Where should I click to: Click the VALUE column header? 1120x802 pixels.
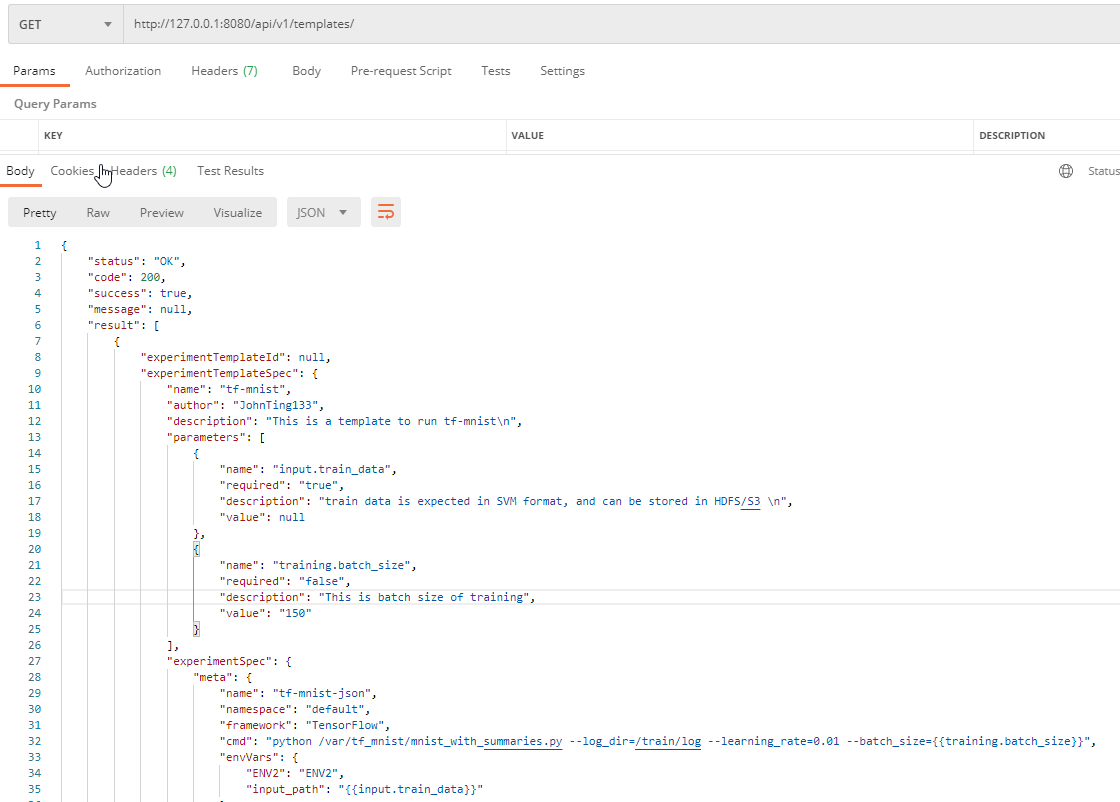[x=527, y=135]
